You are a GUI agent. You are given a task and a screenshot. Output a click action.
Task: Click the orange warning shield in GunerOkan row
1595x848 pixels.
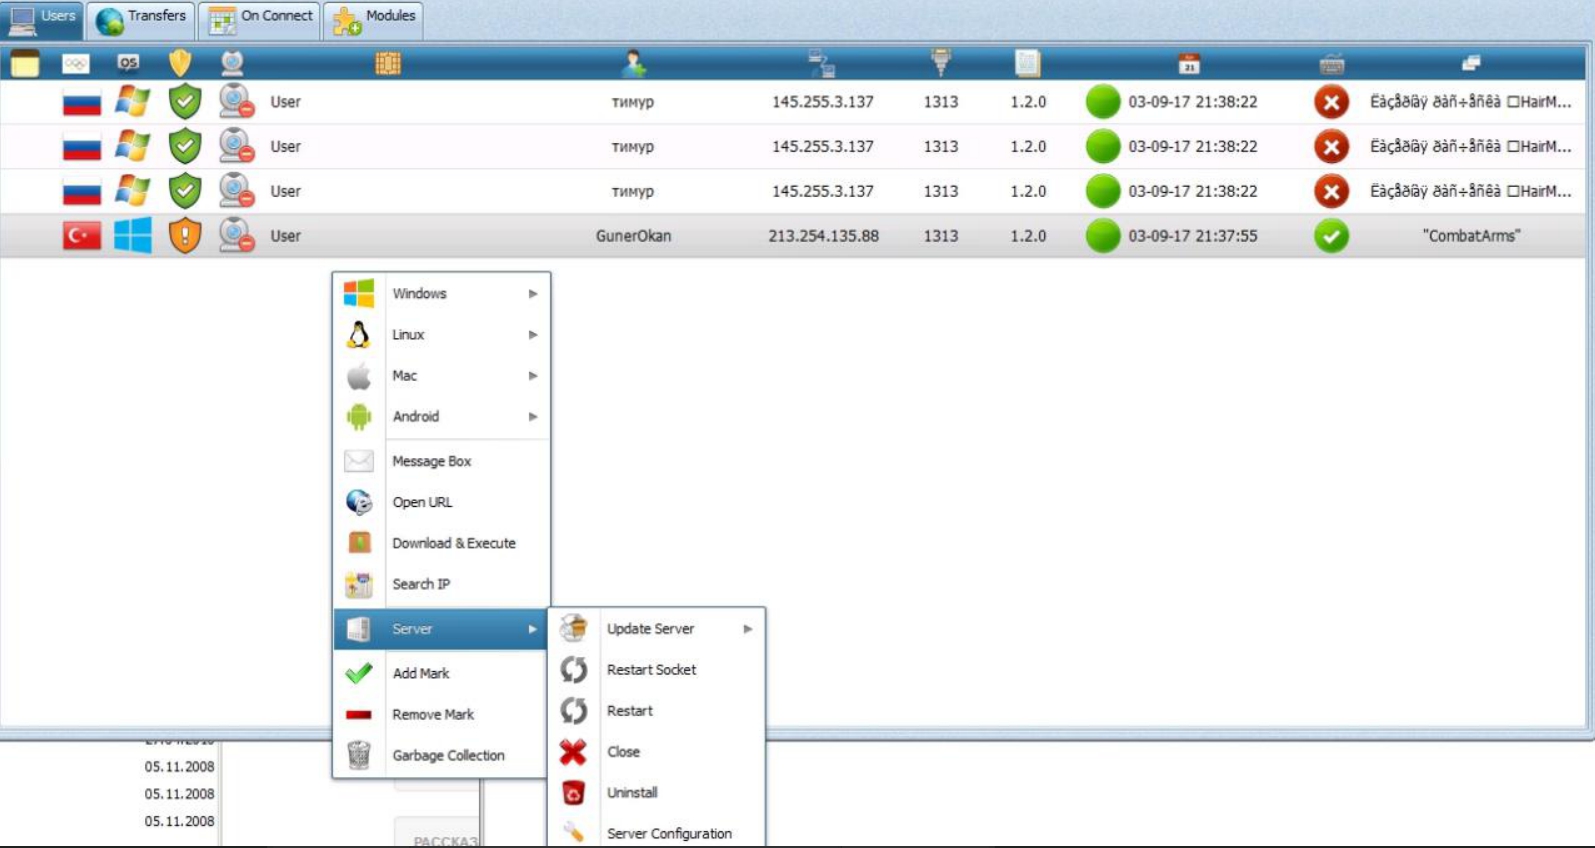coord(185,236)
